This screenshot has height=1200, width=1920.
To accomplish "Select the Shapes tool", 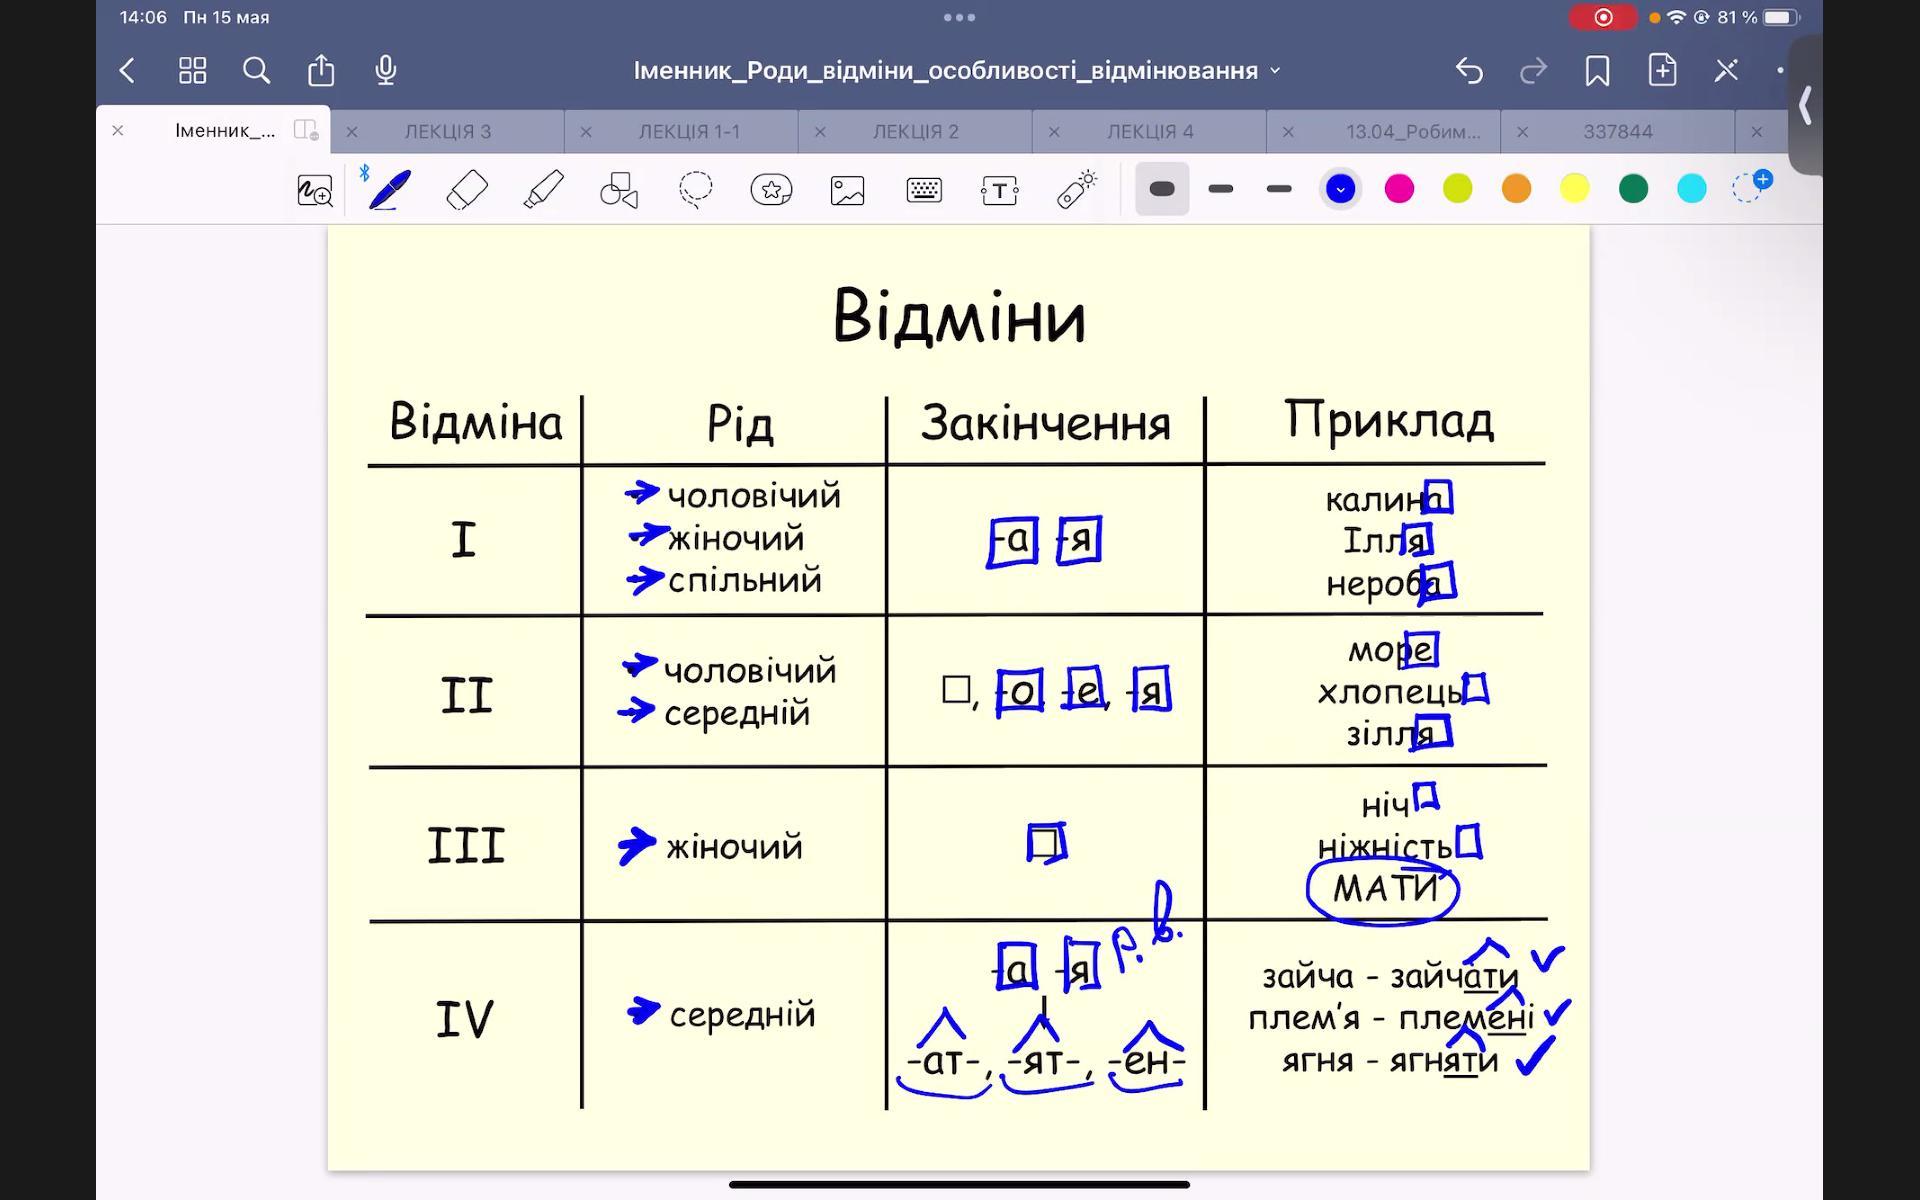I will tap(619, 189).
